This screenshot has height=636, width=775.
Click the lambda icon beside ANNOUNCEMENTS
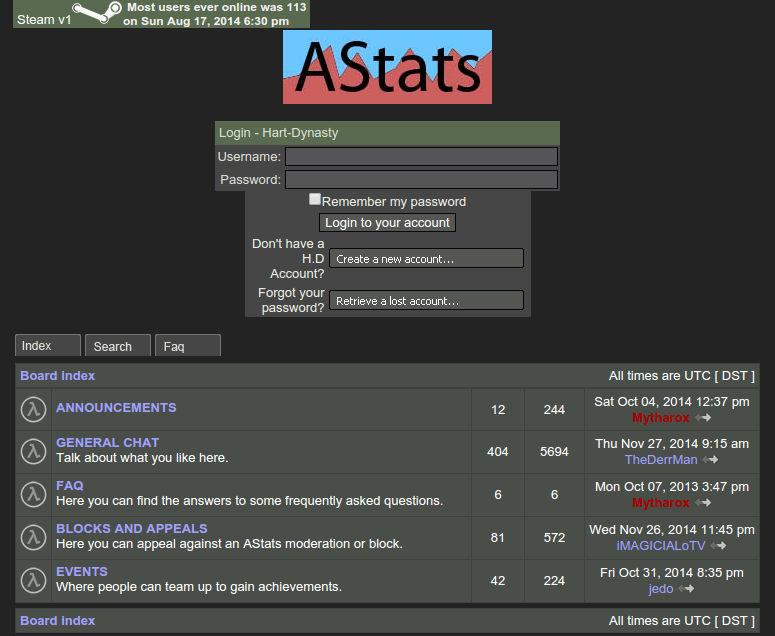33,409
